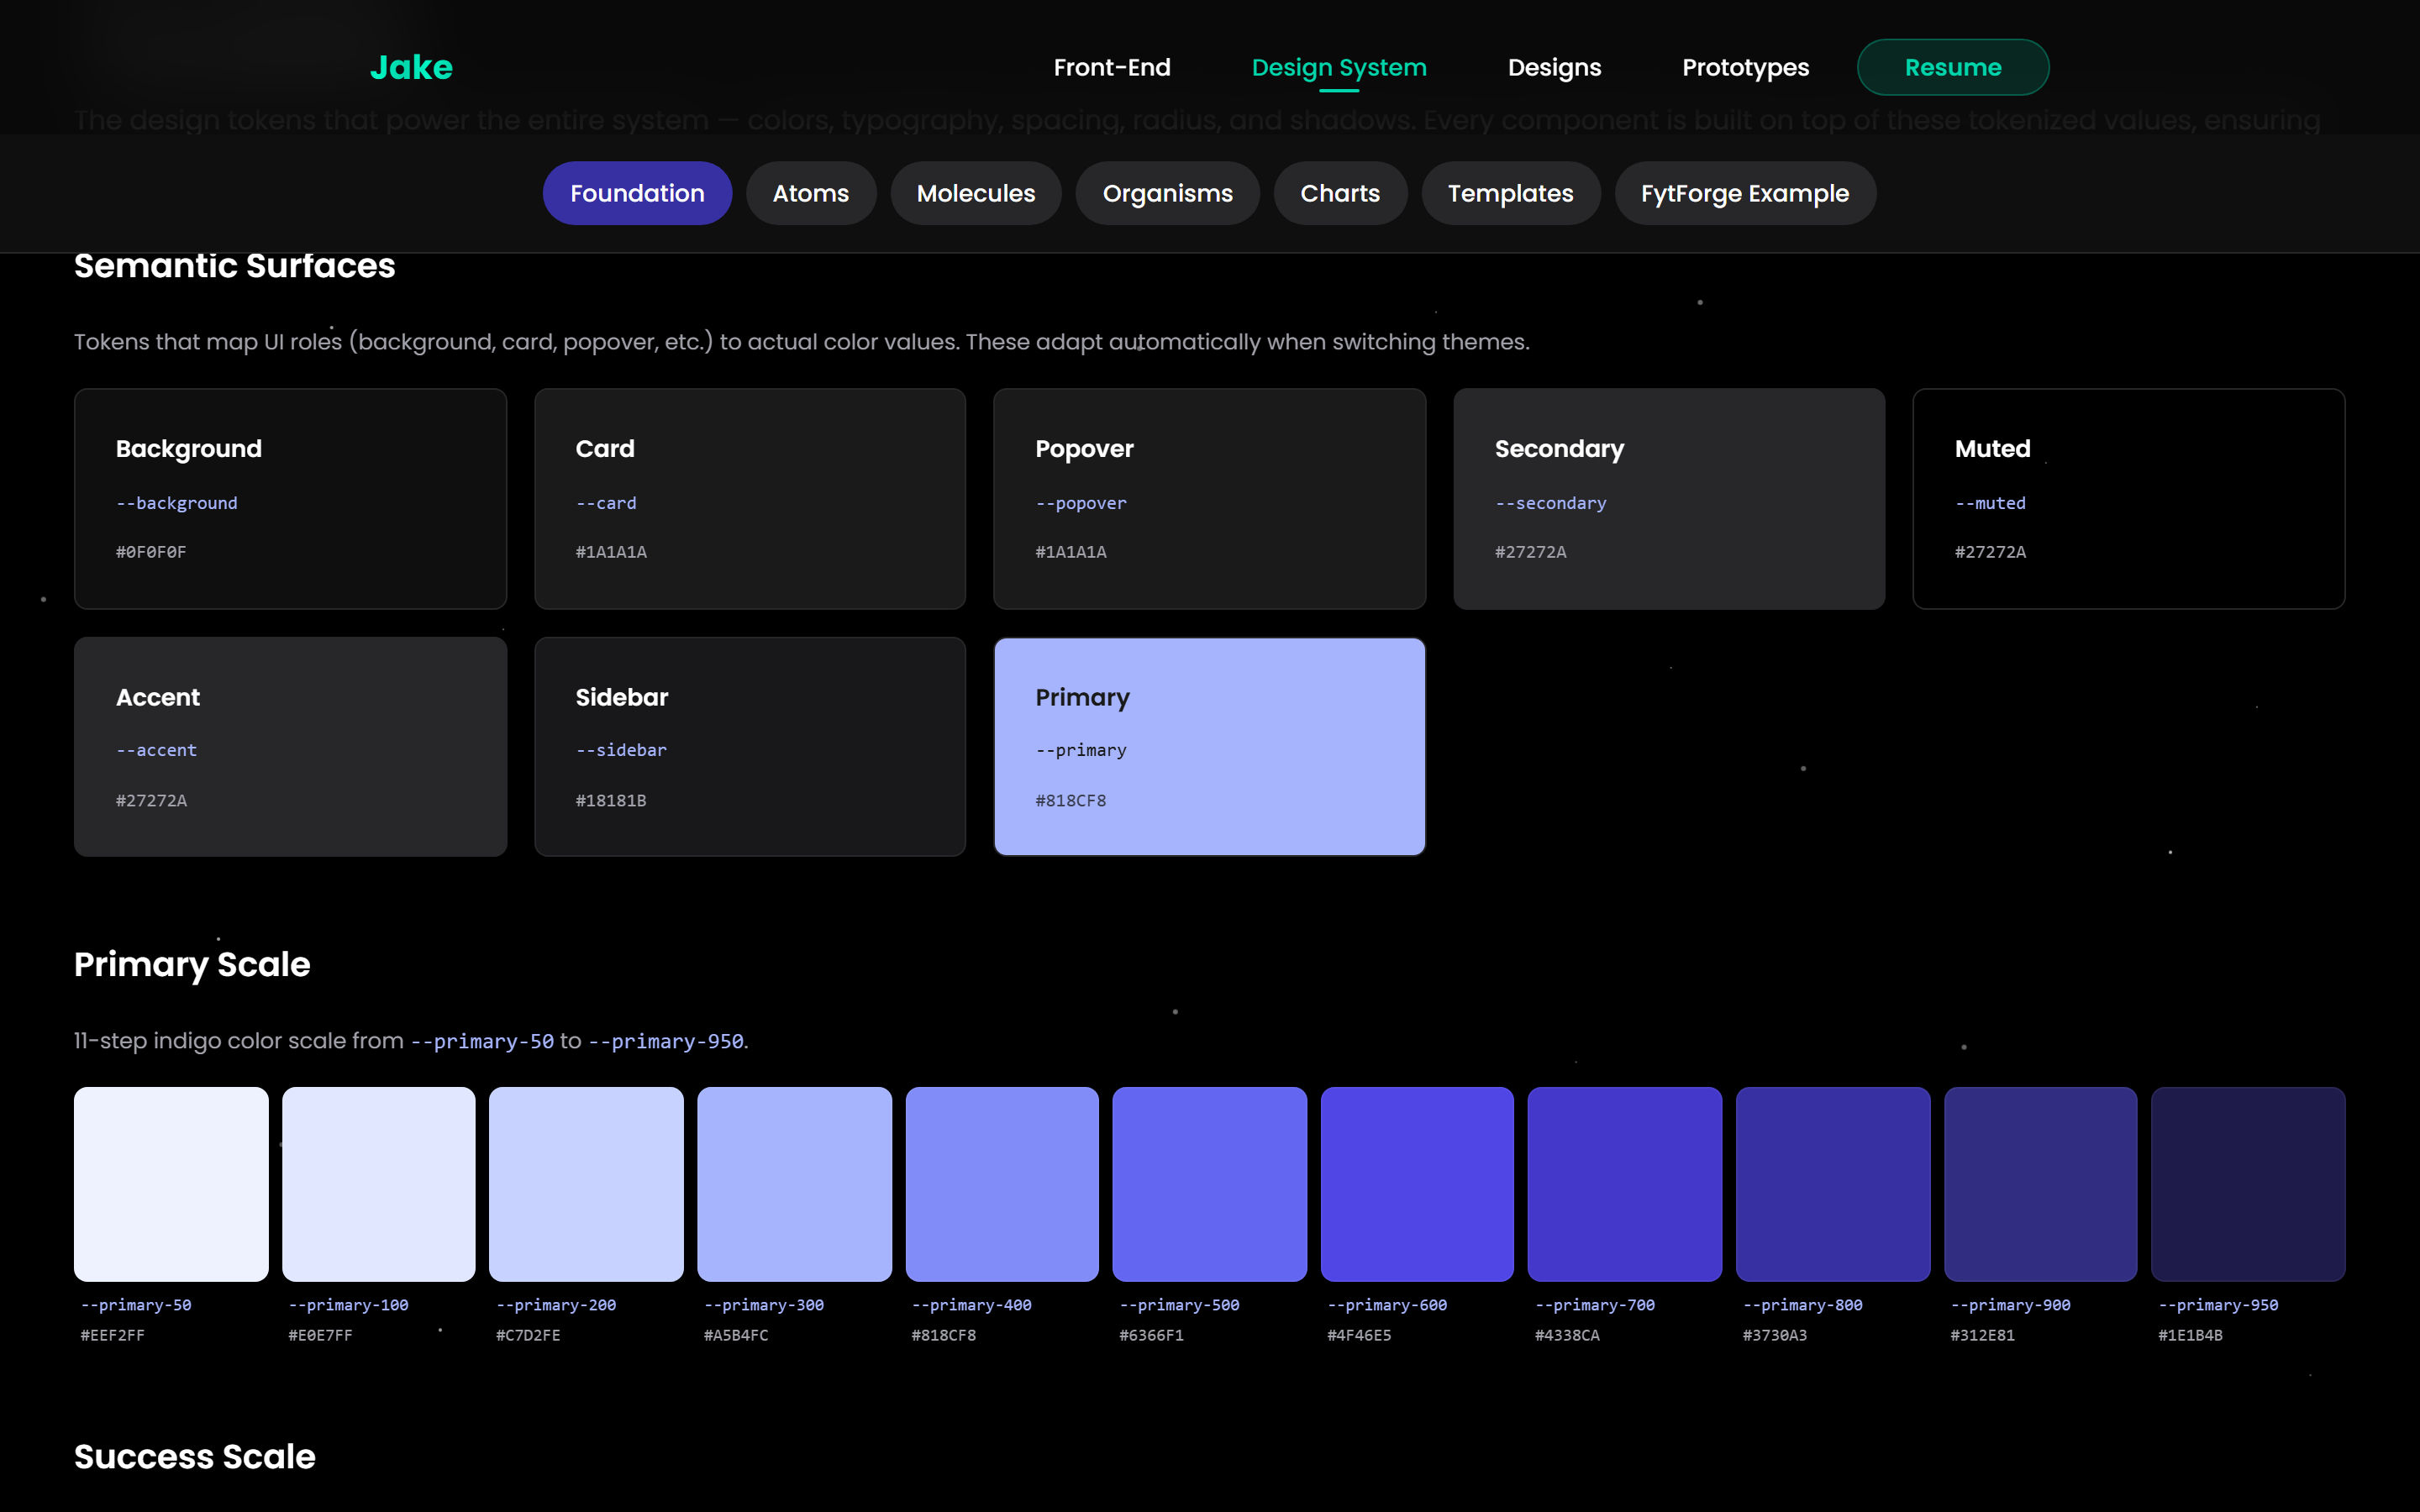This screenshot has width=2420, height=1512.
Task: Select the Atoms filter
Action: 810,193
